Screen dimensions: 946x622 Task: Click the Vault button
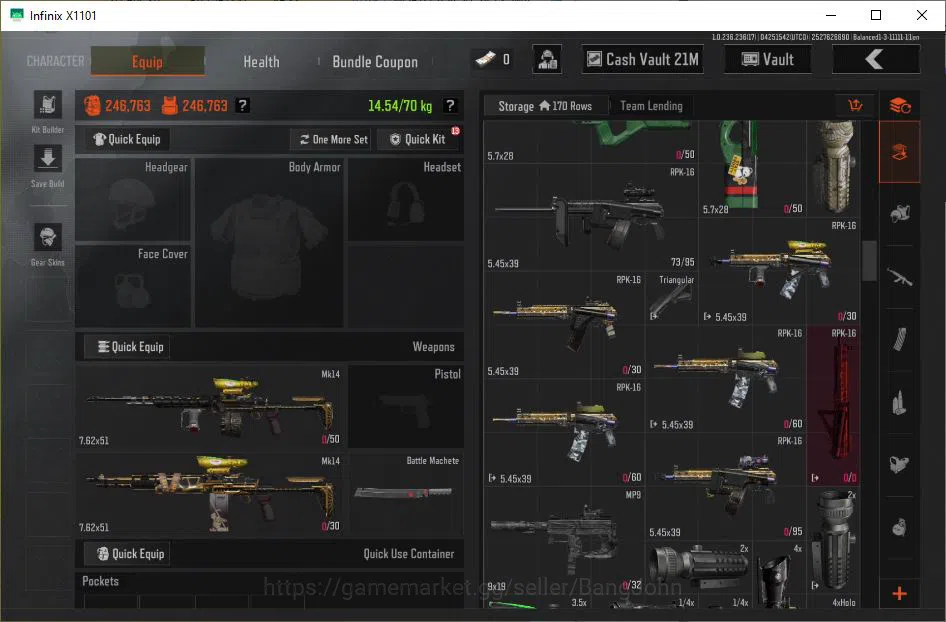(767, 59)
